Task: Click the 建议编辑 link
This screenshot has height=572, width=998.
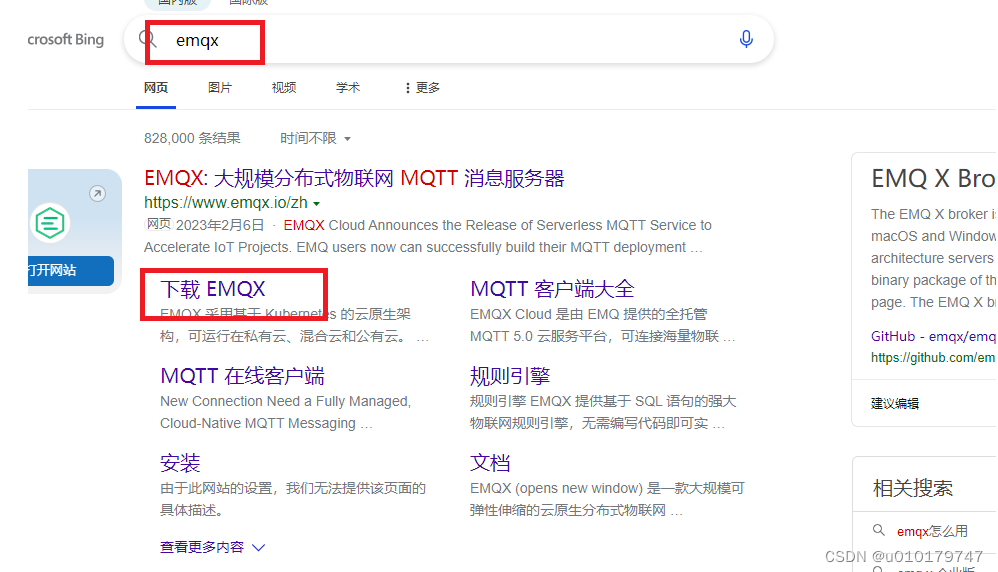Action: point(895,403)
